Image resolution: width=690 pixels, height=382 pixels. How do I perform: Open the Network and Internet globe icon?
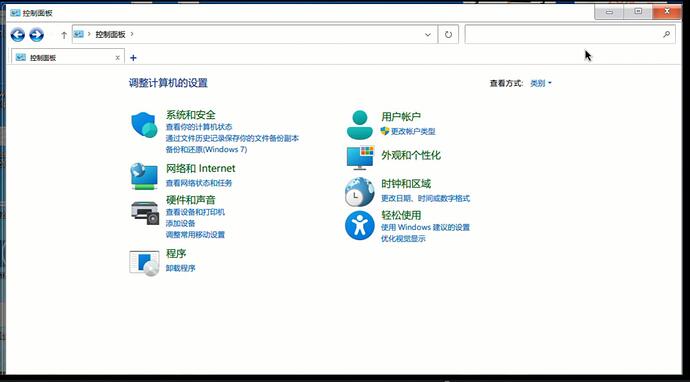144,176
